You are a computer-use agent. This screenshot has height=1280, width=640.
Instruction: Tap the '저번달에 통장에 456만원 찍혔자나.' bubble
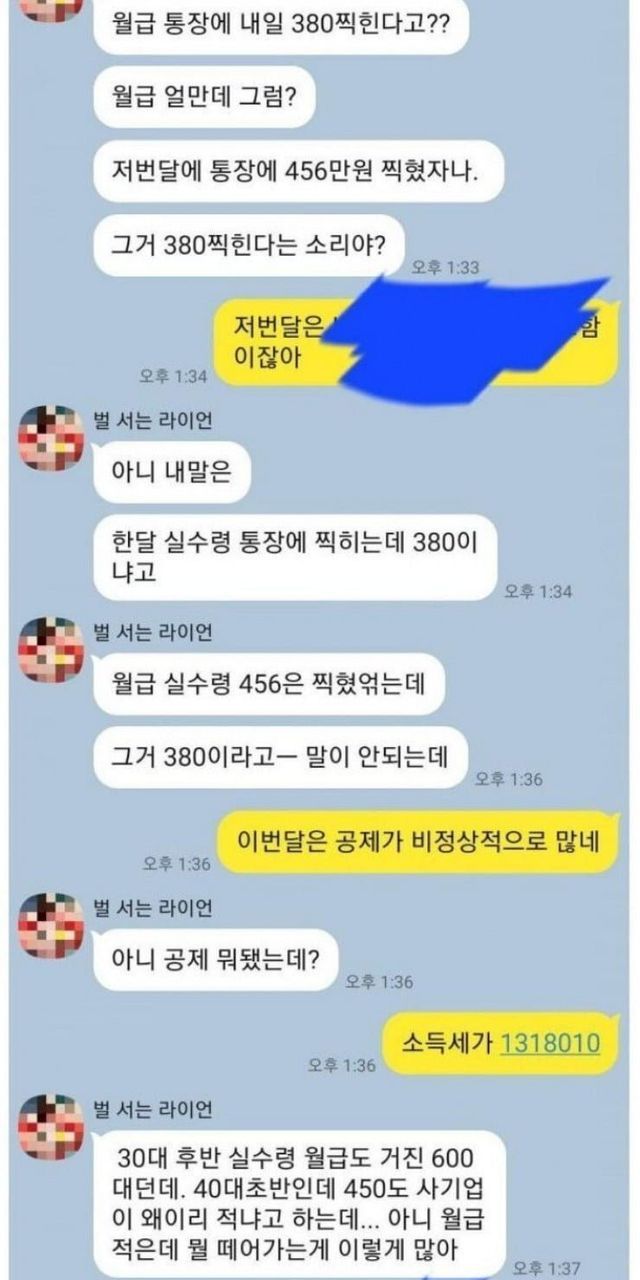[297, 171]
